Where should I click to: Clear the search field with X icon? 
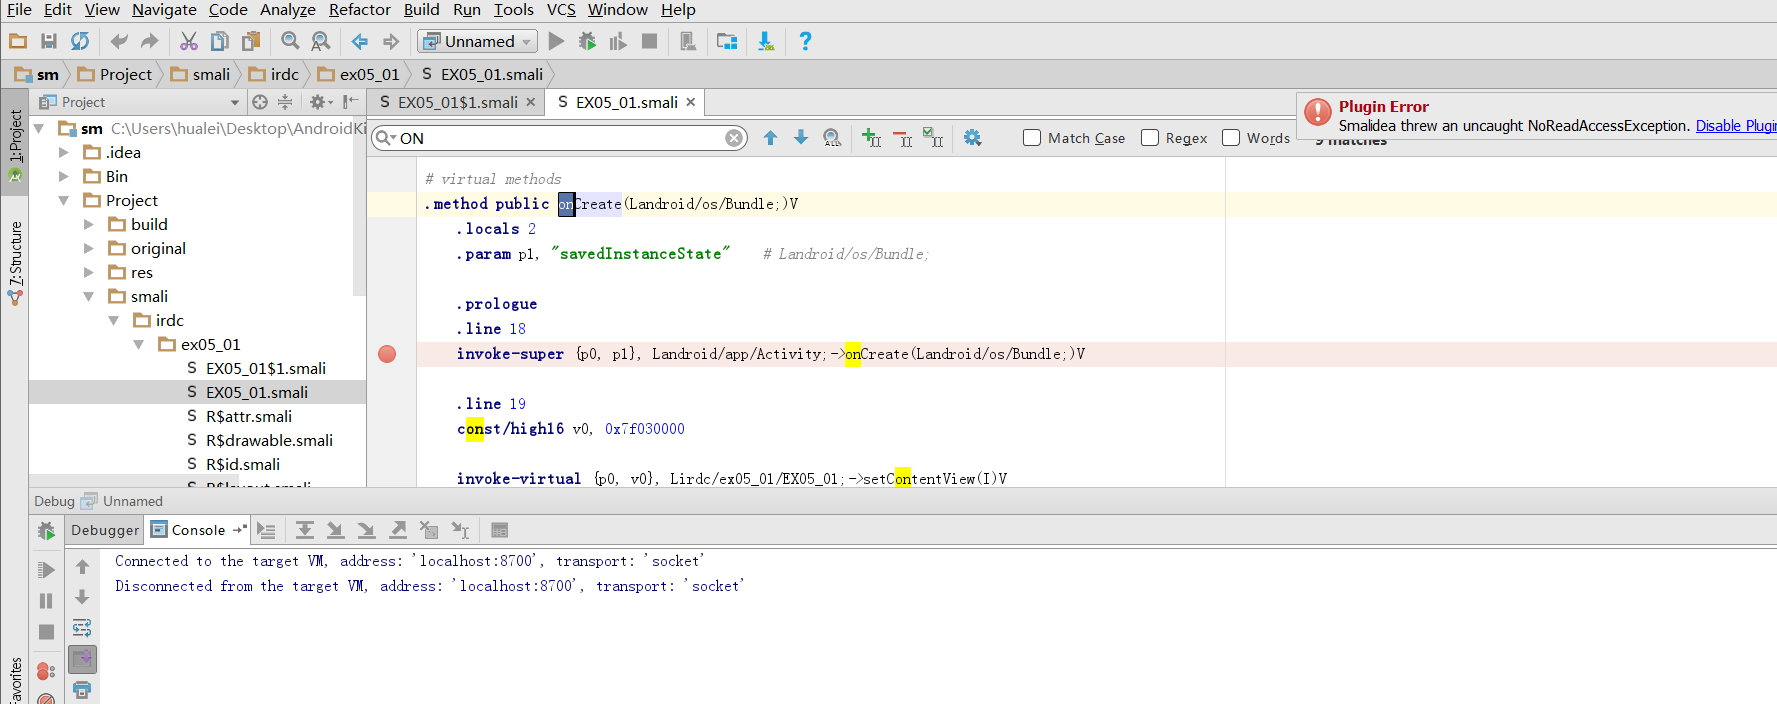734,138
